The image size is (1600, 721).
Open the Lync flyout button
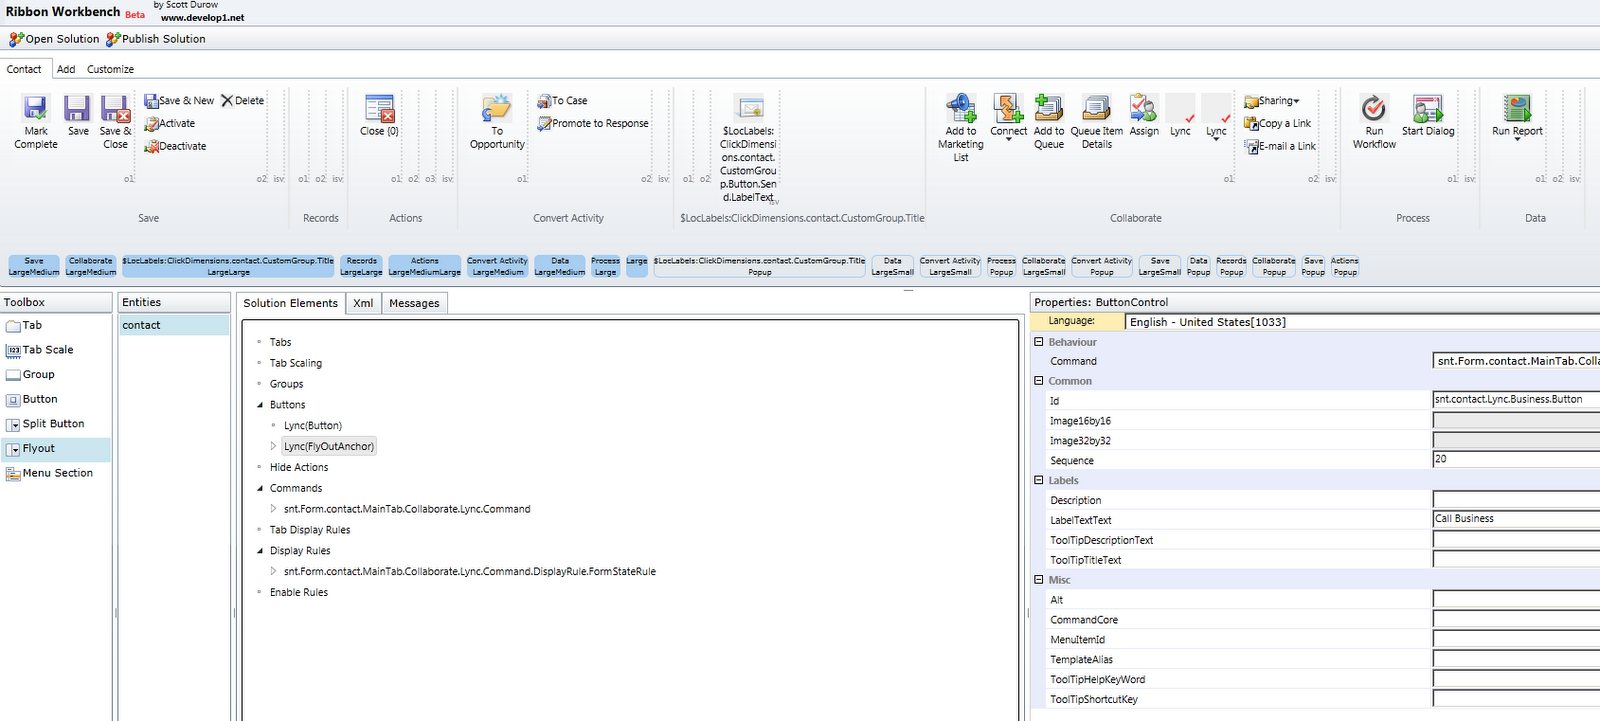(1217, 118)
